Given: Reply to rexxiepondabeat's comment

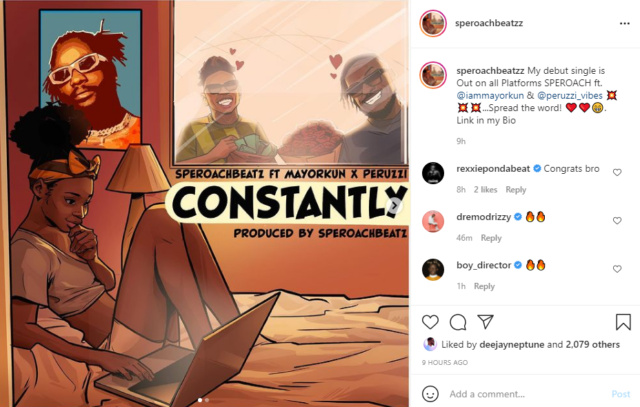Looking at the screenshot, I should (516, 190).
